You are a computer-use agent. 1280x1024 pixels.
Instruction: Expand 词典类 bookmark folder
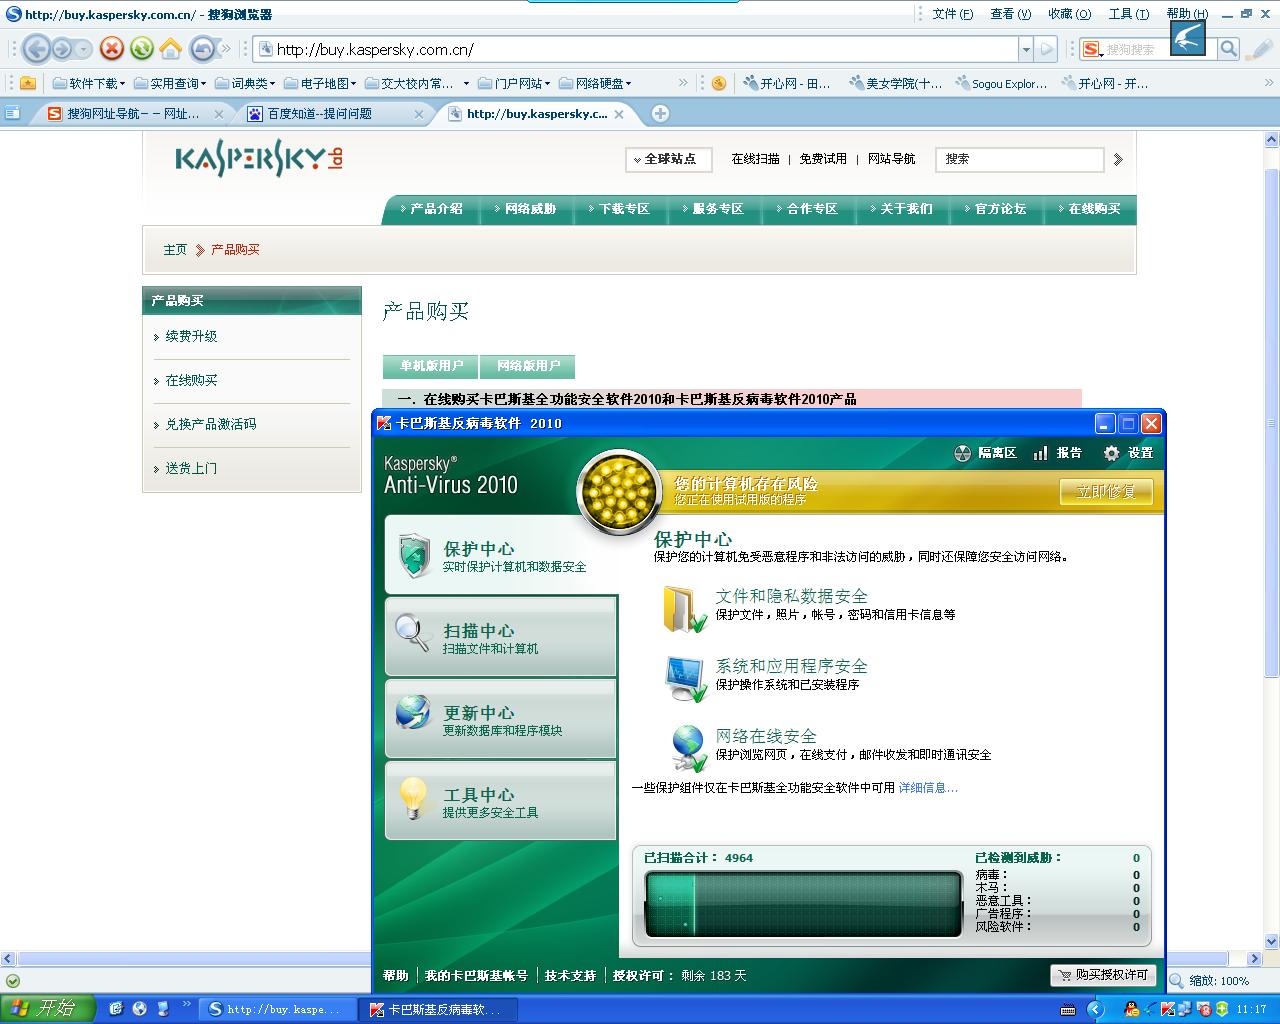point(244,83)
